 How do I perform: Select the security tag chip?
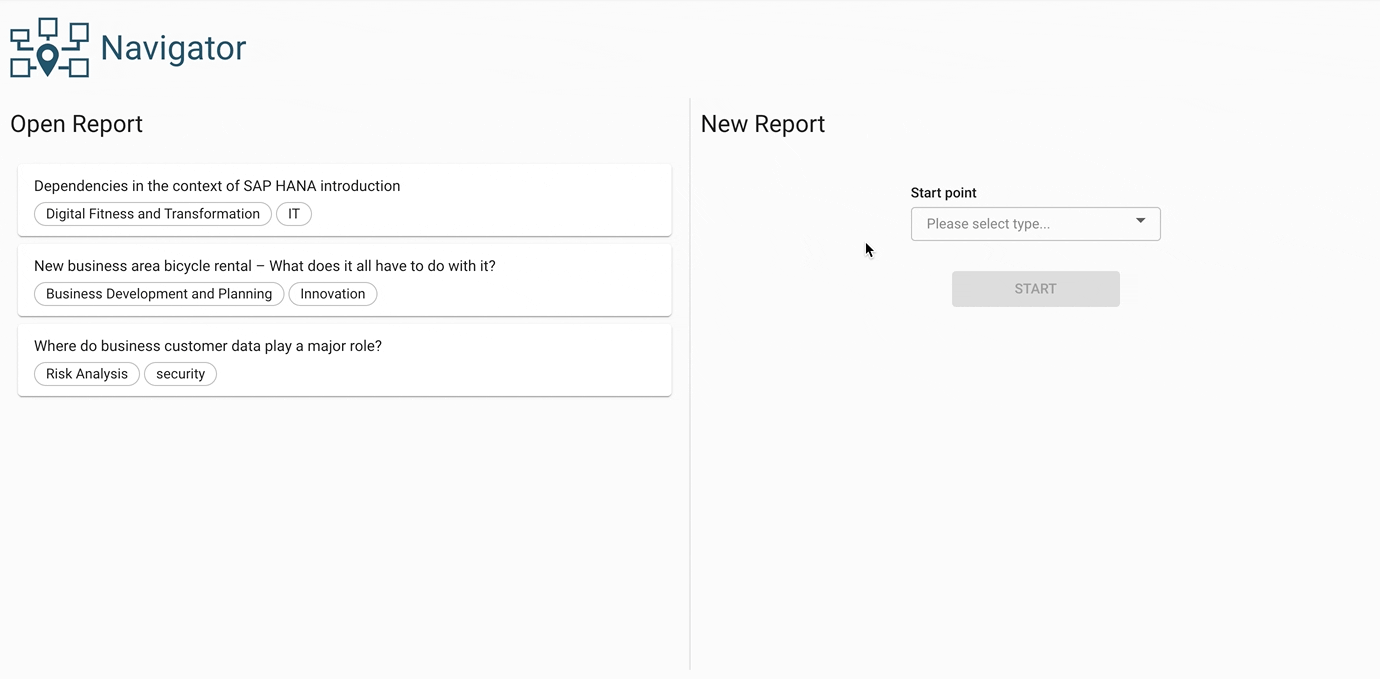pos(180,374)
